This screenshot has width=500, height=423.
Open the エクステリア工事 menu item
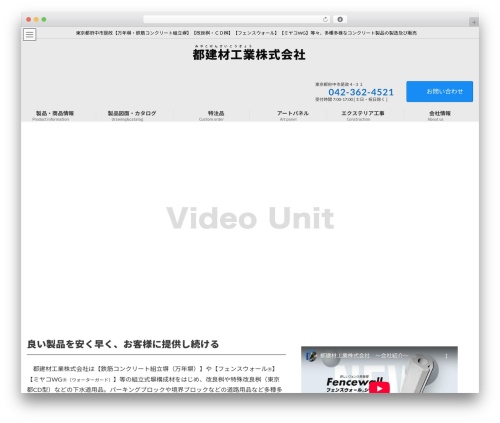(363, 115)
